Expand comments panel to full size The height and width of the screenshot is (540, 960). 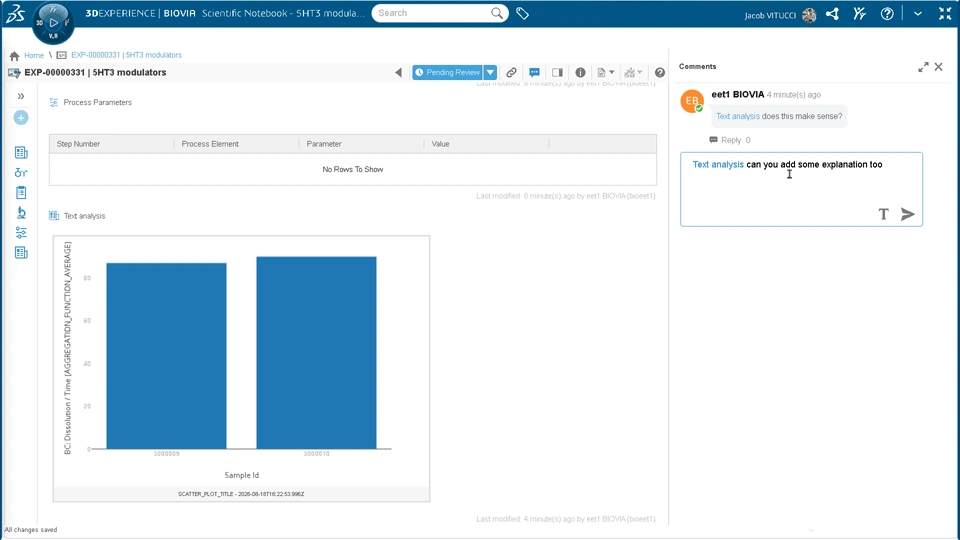[923, 67]
